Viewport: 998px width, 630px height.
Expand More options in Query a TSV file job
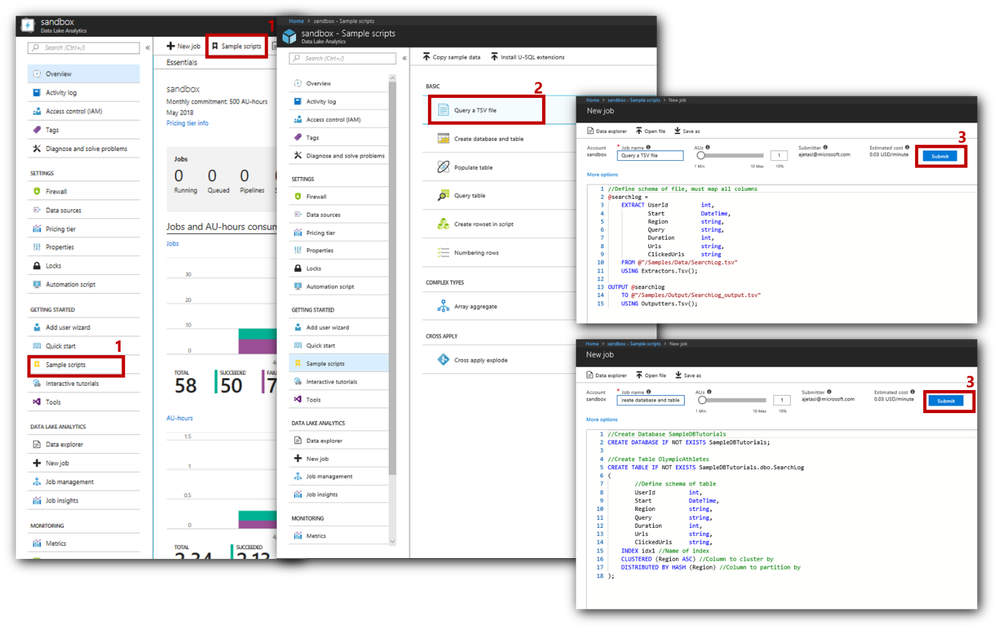[x=602, y=174]
